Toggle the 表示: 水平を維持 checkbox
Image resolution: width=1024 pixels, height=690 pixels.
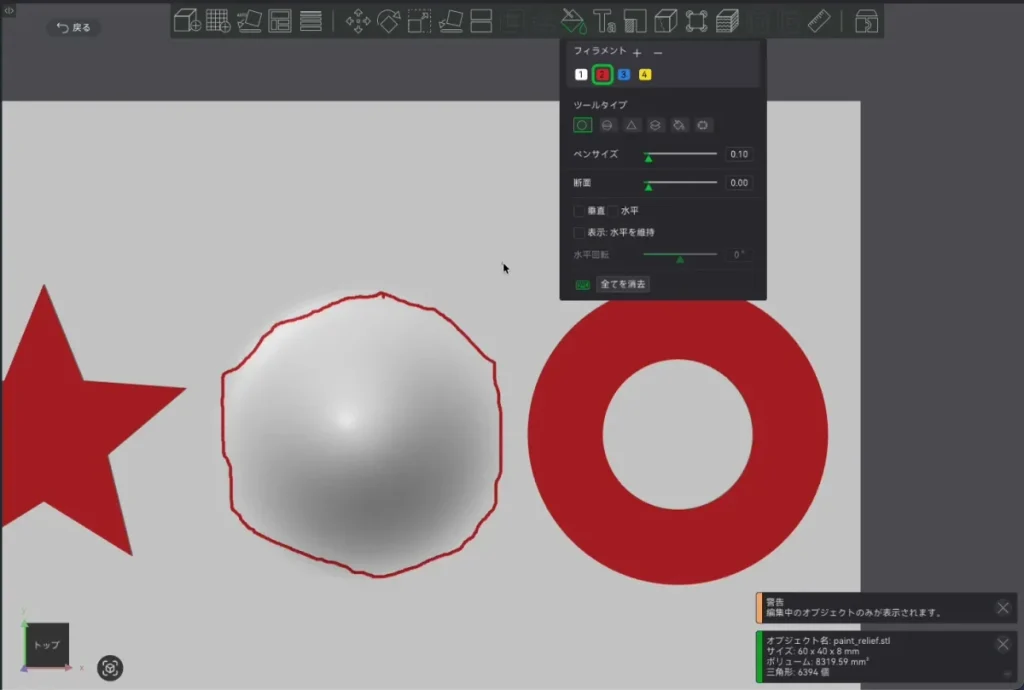579,232
